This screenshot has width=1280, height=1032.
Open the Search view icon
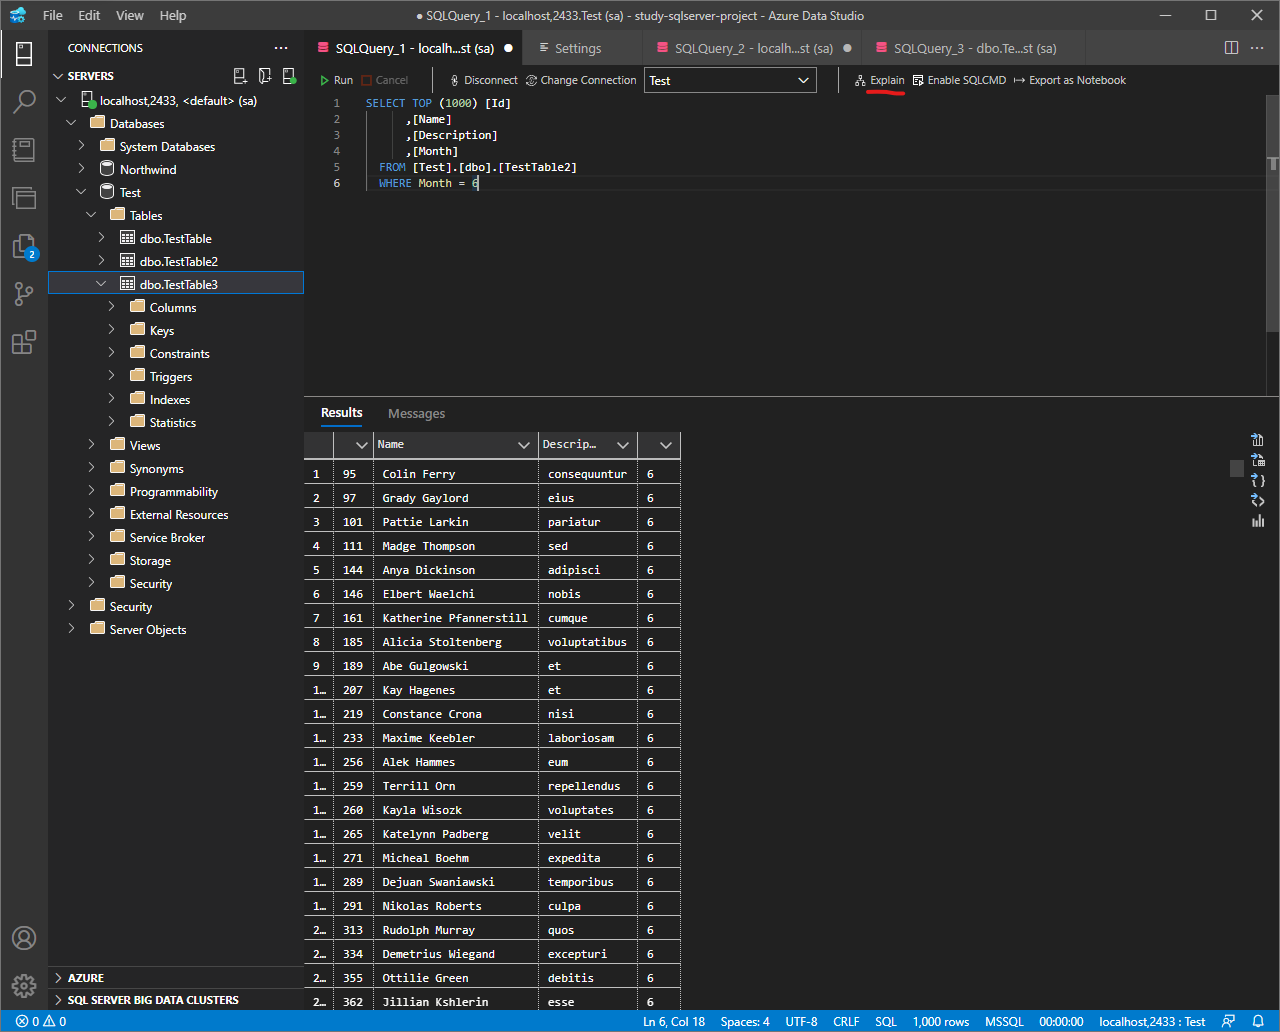coord(24,101)
